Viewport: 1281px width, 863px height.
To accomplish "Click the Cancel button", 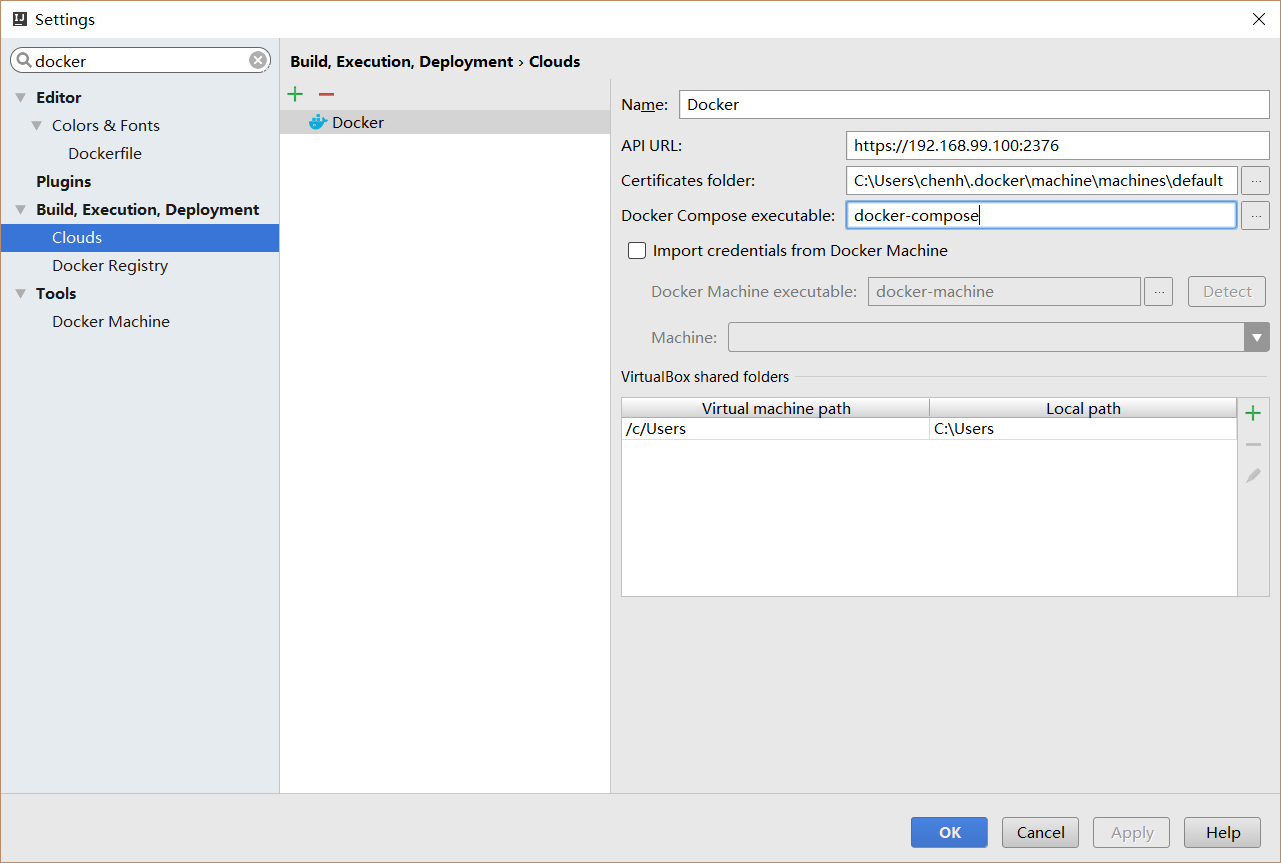I will [1040, 832].
